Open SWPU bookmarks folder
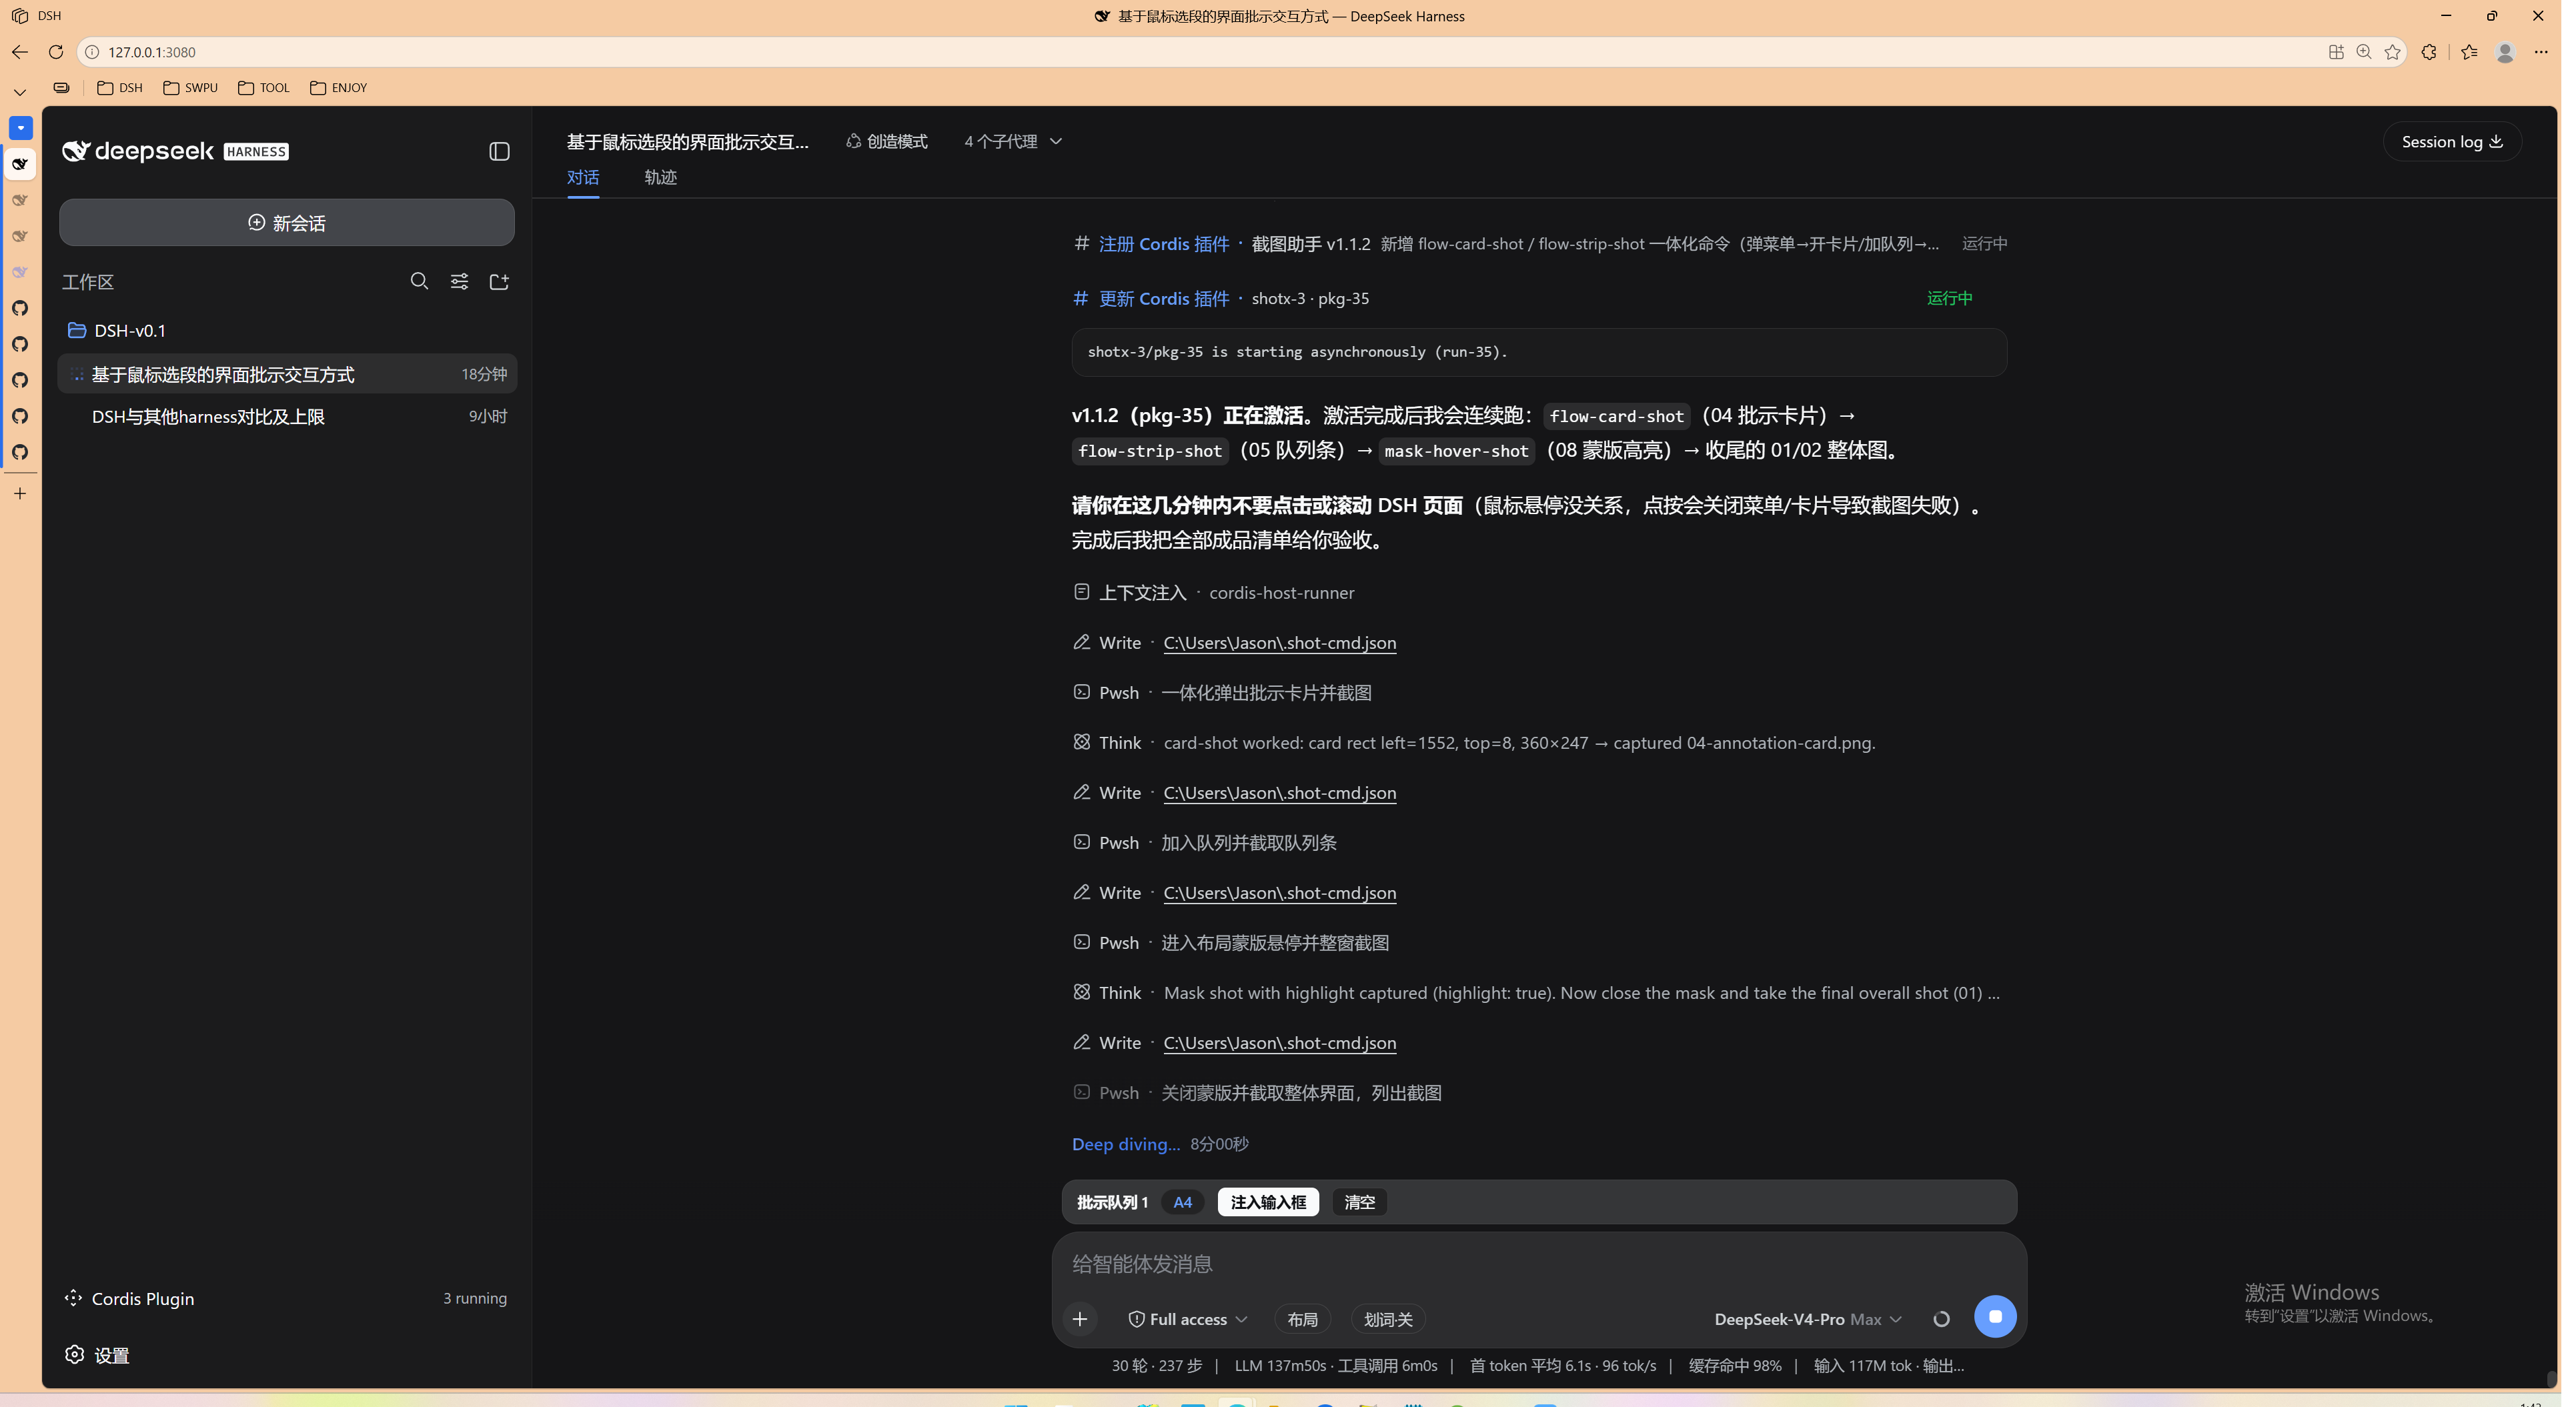2576x1407 pixels. (190, 88)
